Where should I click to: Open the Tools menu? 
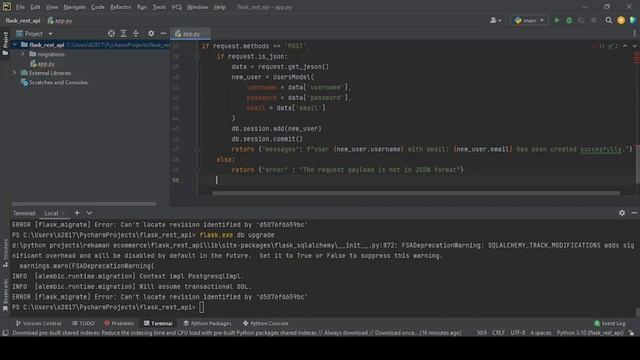[x=159, y=7]
